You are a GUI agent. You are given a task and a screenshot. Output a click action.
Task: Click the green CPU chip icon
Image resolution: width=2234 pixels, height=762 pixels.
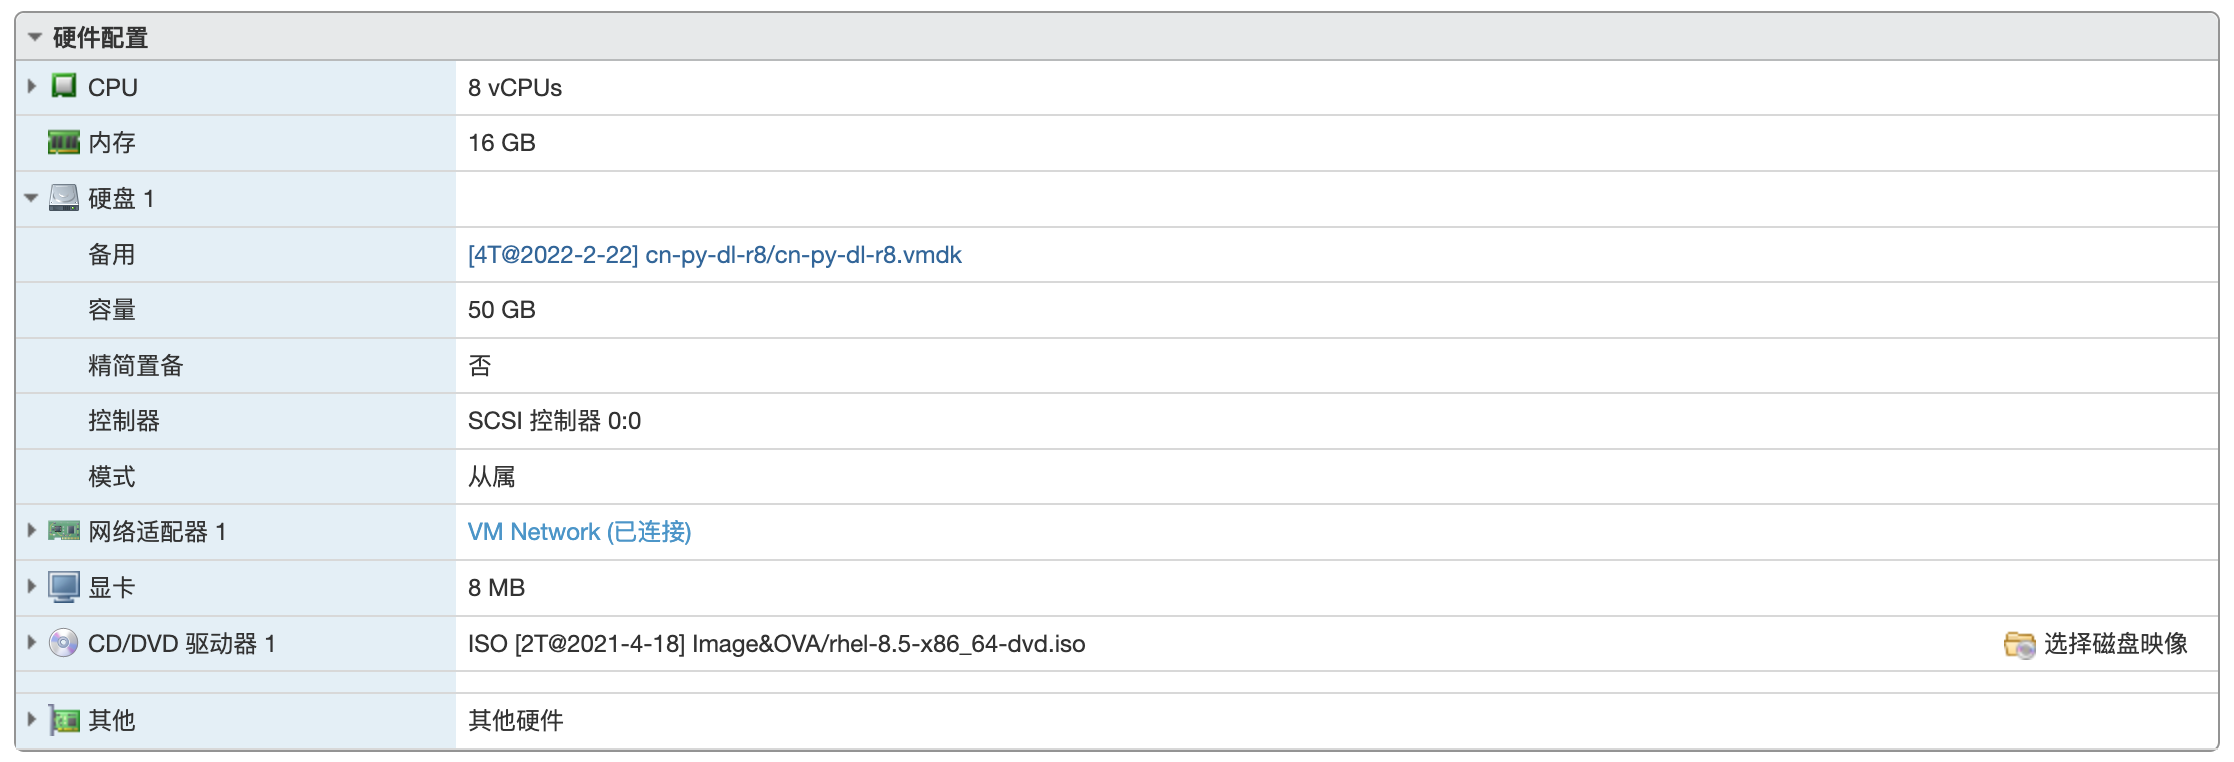tap(64, 86)
